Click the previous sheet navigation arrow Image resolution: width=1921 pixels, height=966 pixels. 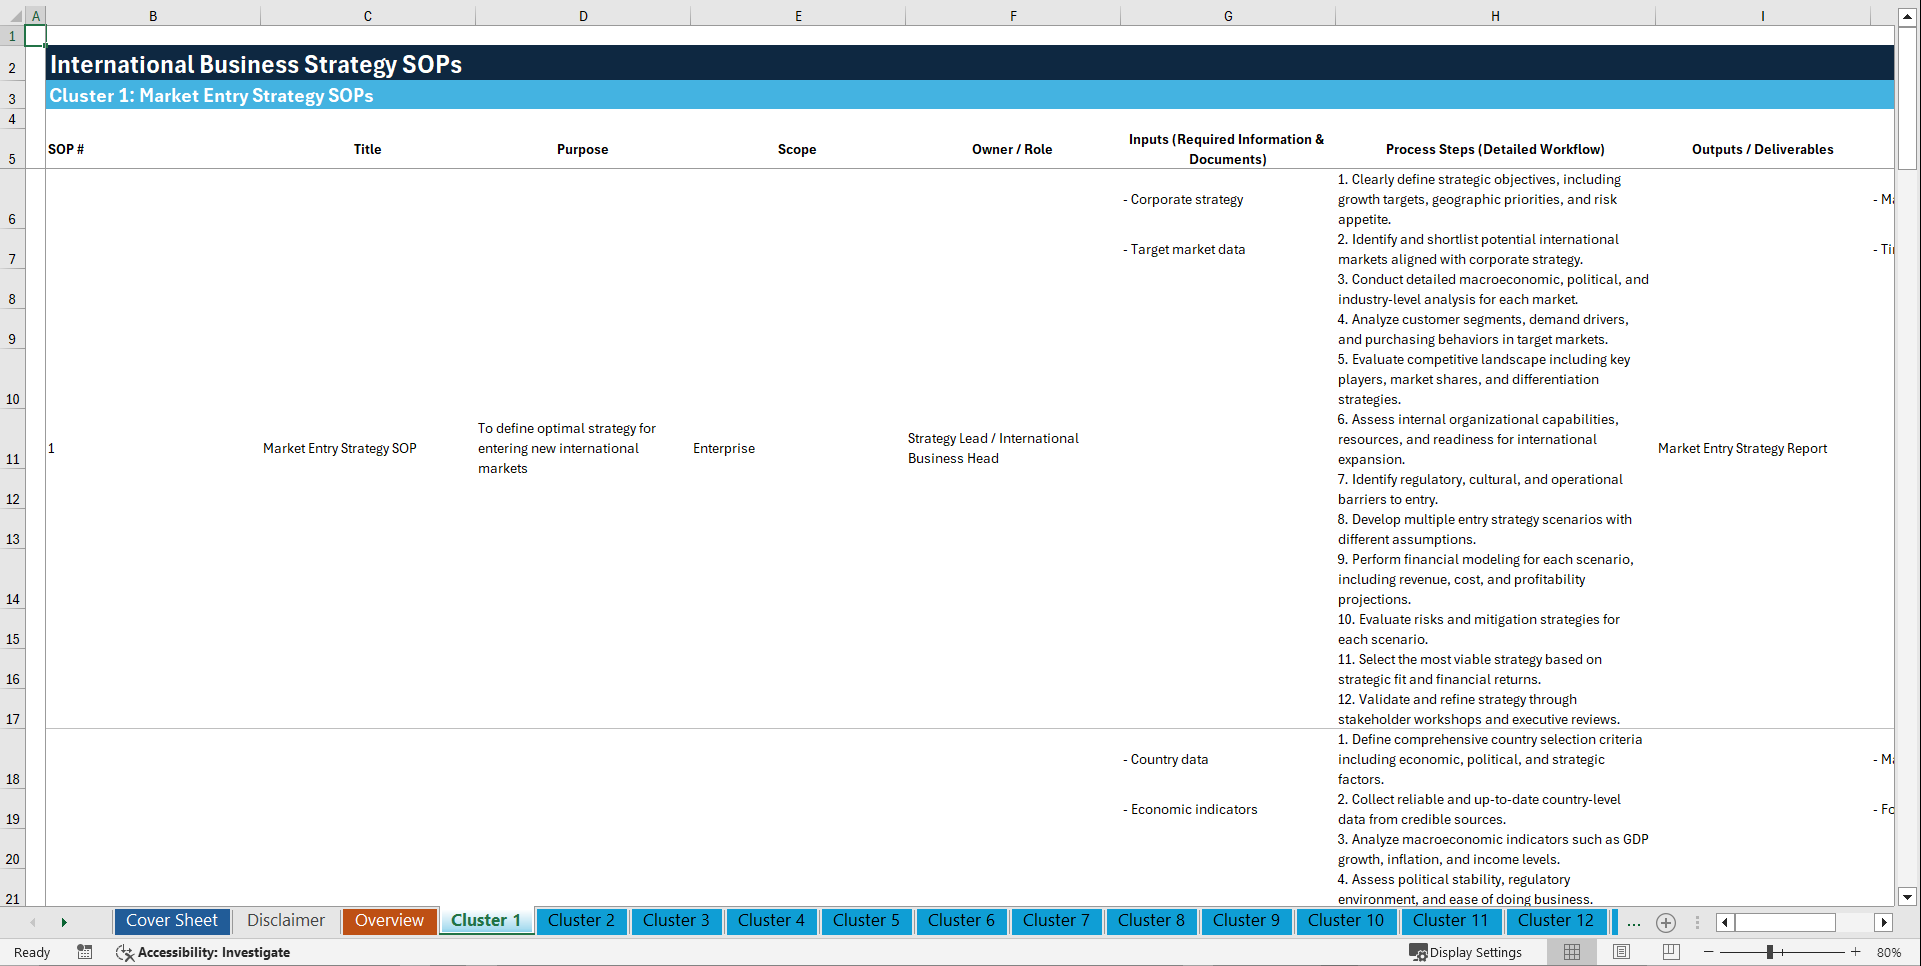coord(33,921)
